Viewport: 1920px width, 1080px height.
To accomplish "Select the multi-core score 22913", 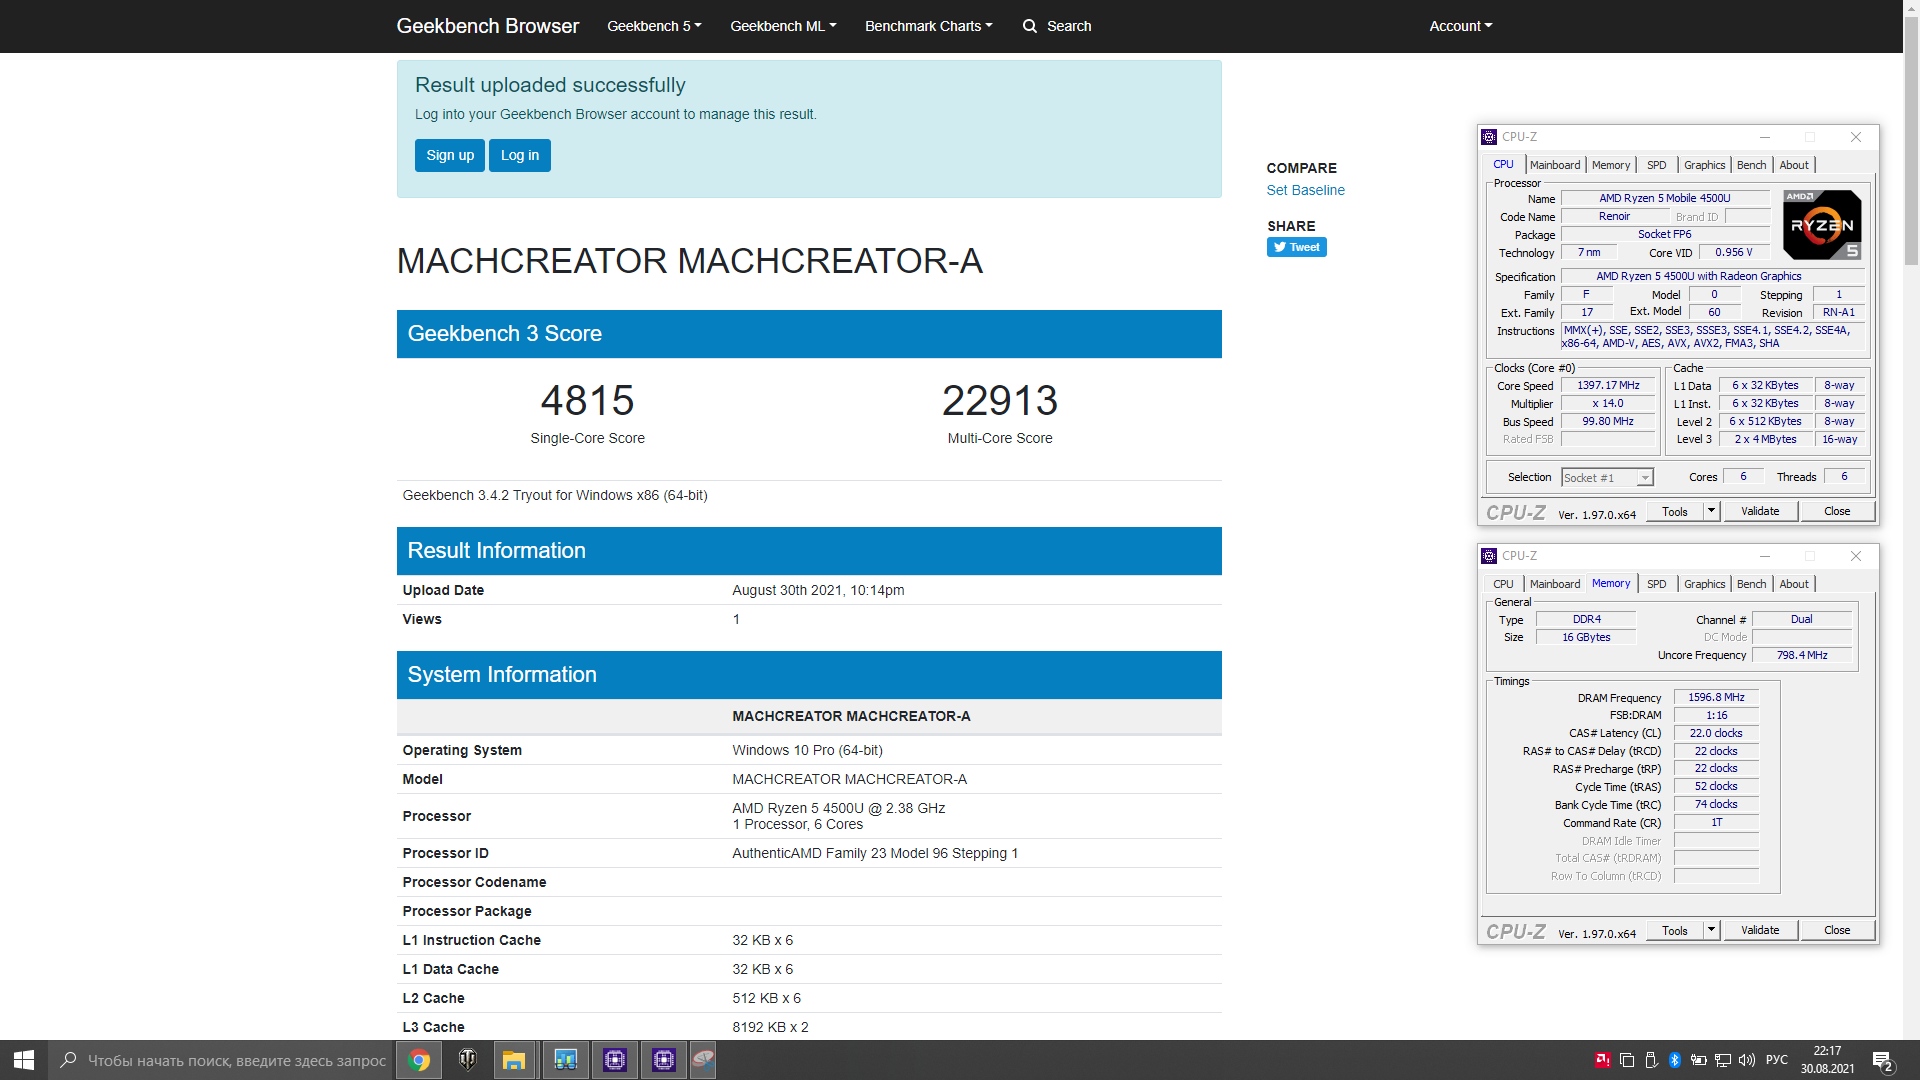I will (x=1000, y=401).
